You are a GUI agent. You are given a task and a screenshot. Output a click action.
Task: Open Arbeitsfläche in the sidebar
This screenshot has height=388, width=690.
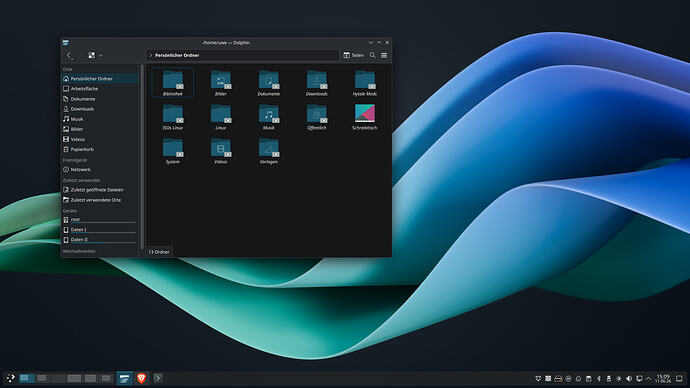[100, 89]
